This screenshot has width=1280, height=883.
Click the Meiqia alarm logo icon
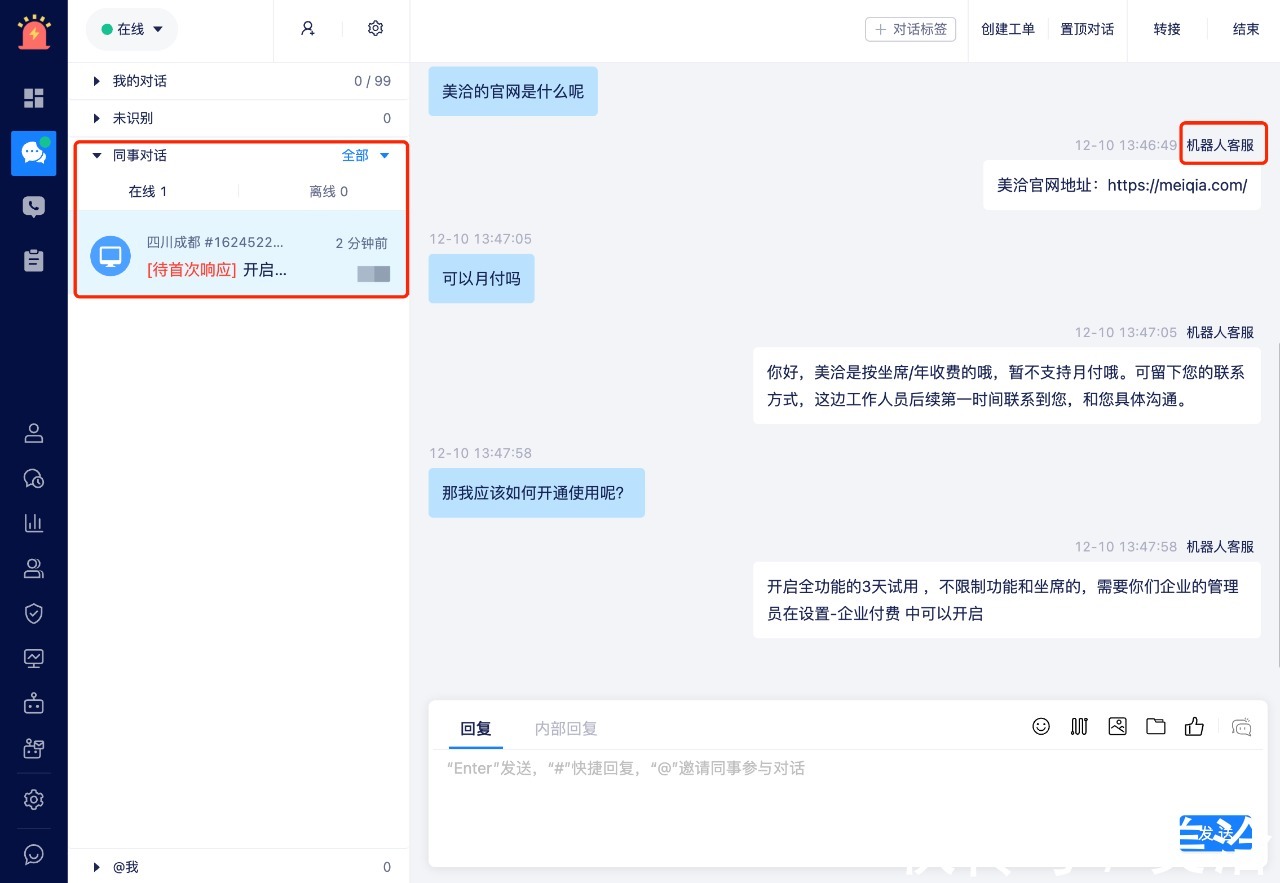(34, 32)
